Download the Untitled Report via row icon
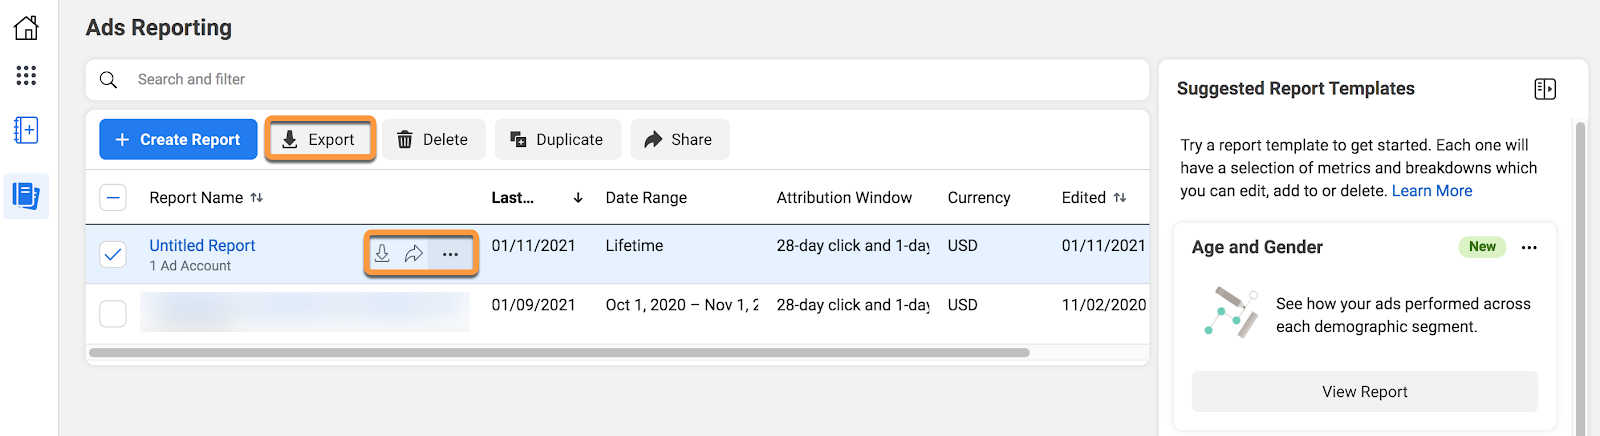1600x436 pixels. (382, 254)
